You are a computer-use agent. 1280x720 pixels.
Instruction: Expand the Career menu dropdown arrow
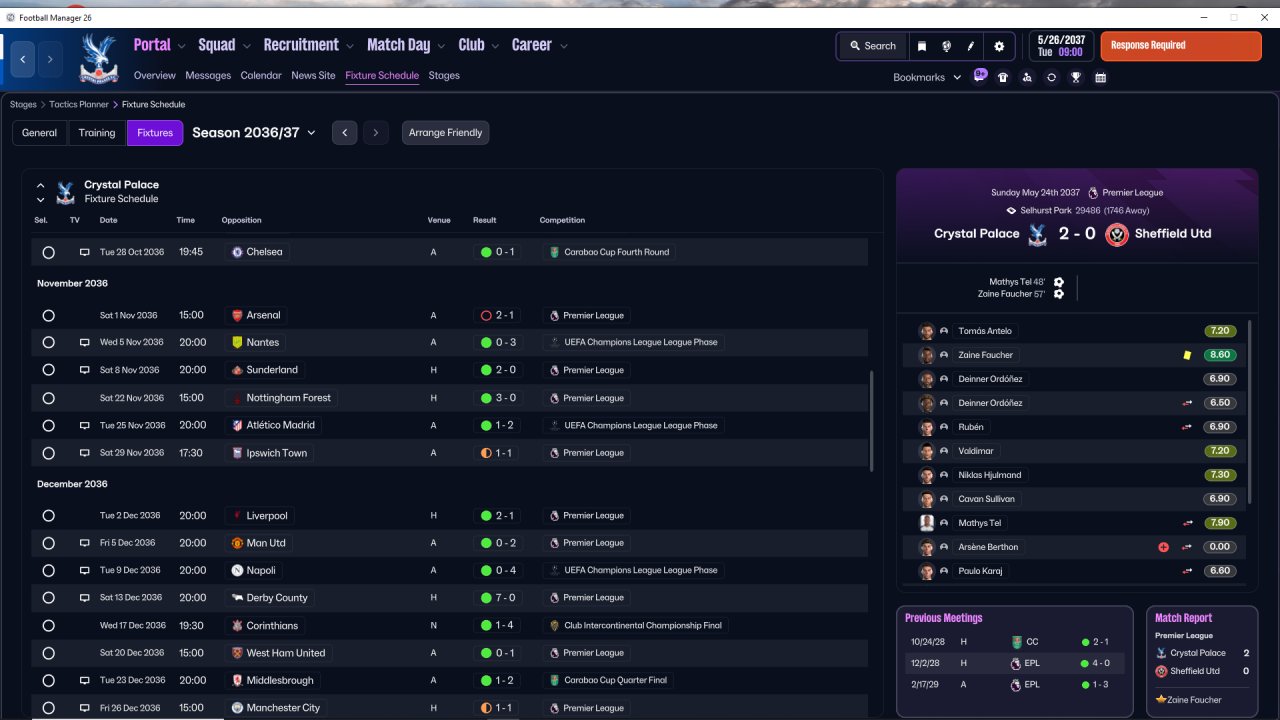point(564,46)
